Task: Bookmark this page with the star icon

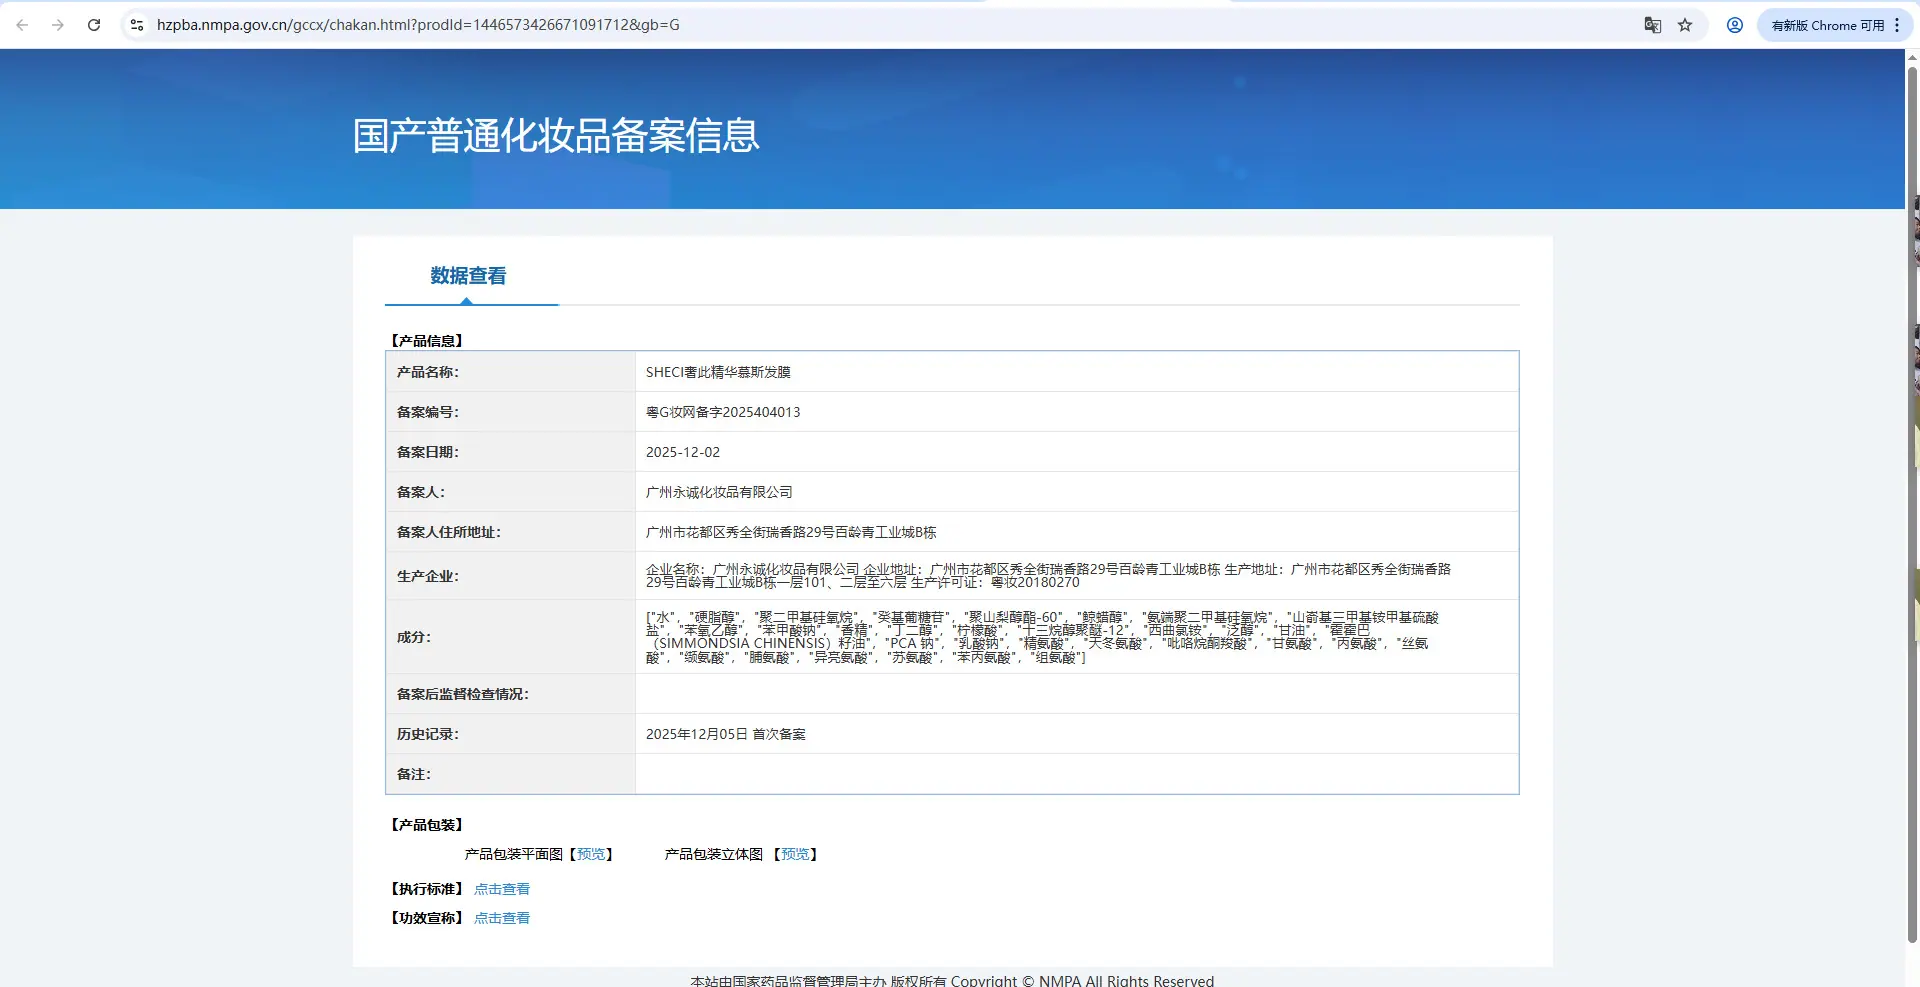Action: 1685,25
